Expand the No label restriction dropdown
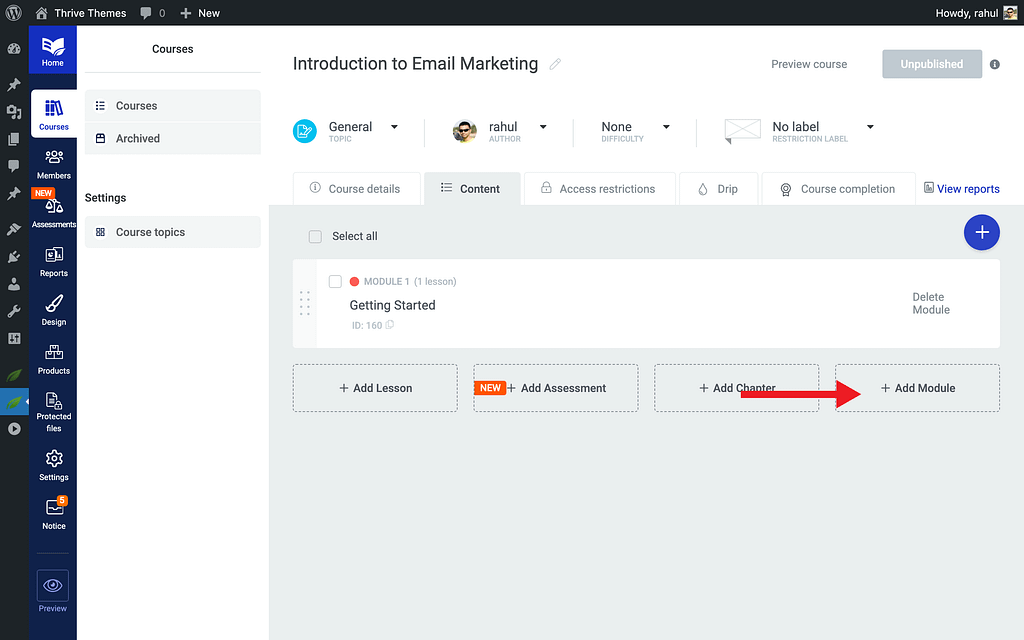 coord(870,127)
